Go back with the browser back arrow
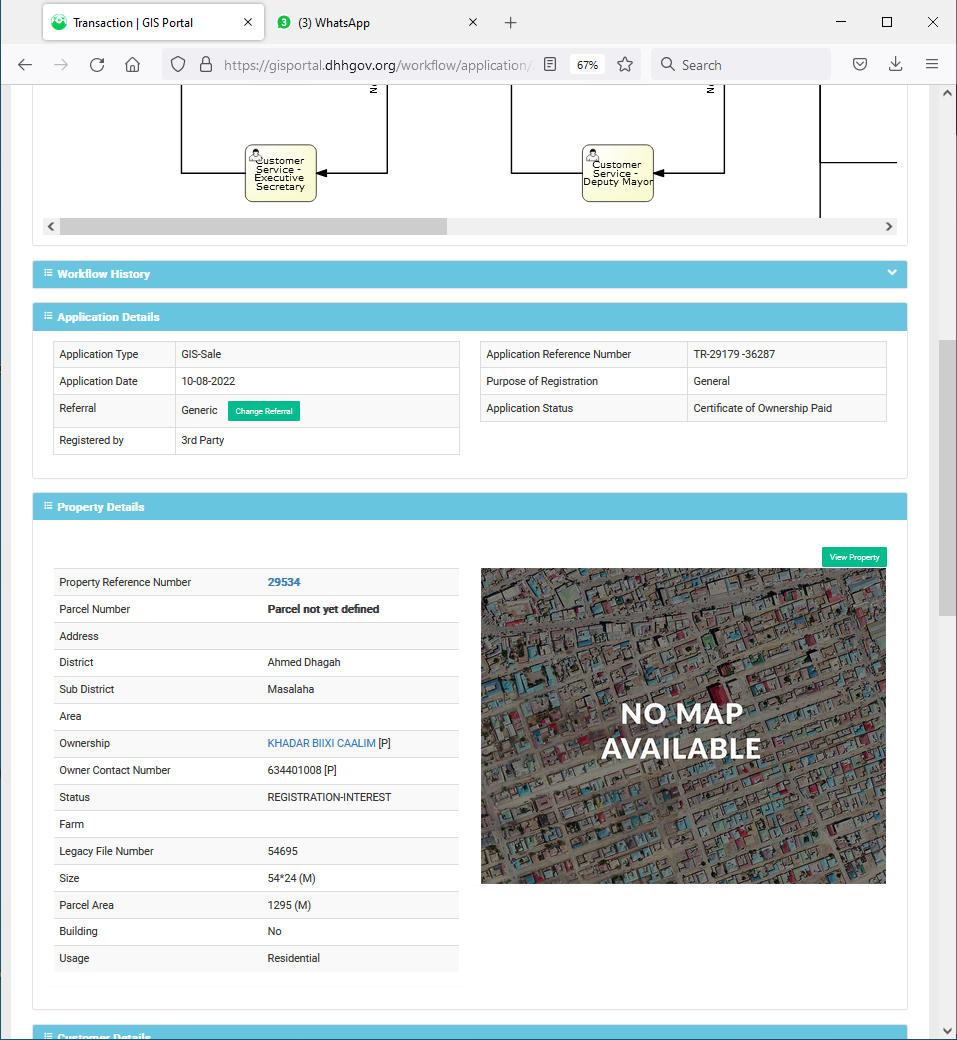Viewport: 957px width, 1040px height. click(x=25, y=65)
